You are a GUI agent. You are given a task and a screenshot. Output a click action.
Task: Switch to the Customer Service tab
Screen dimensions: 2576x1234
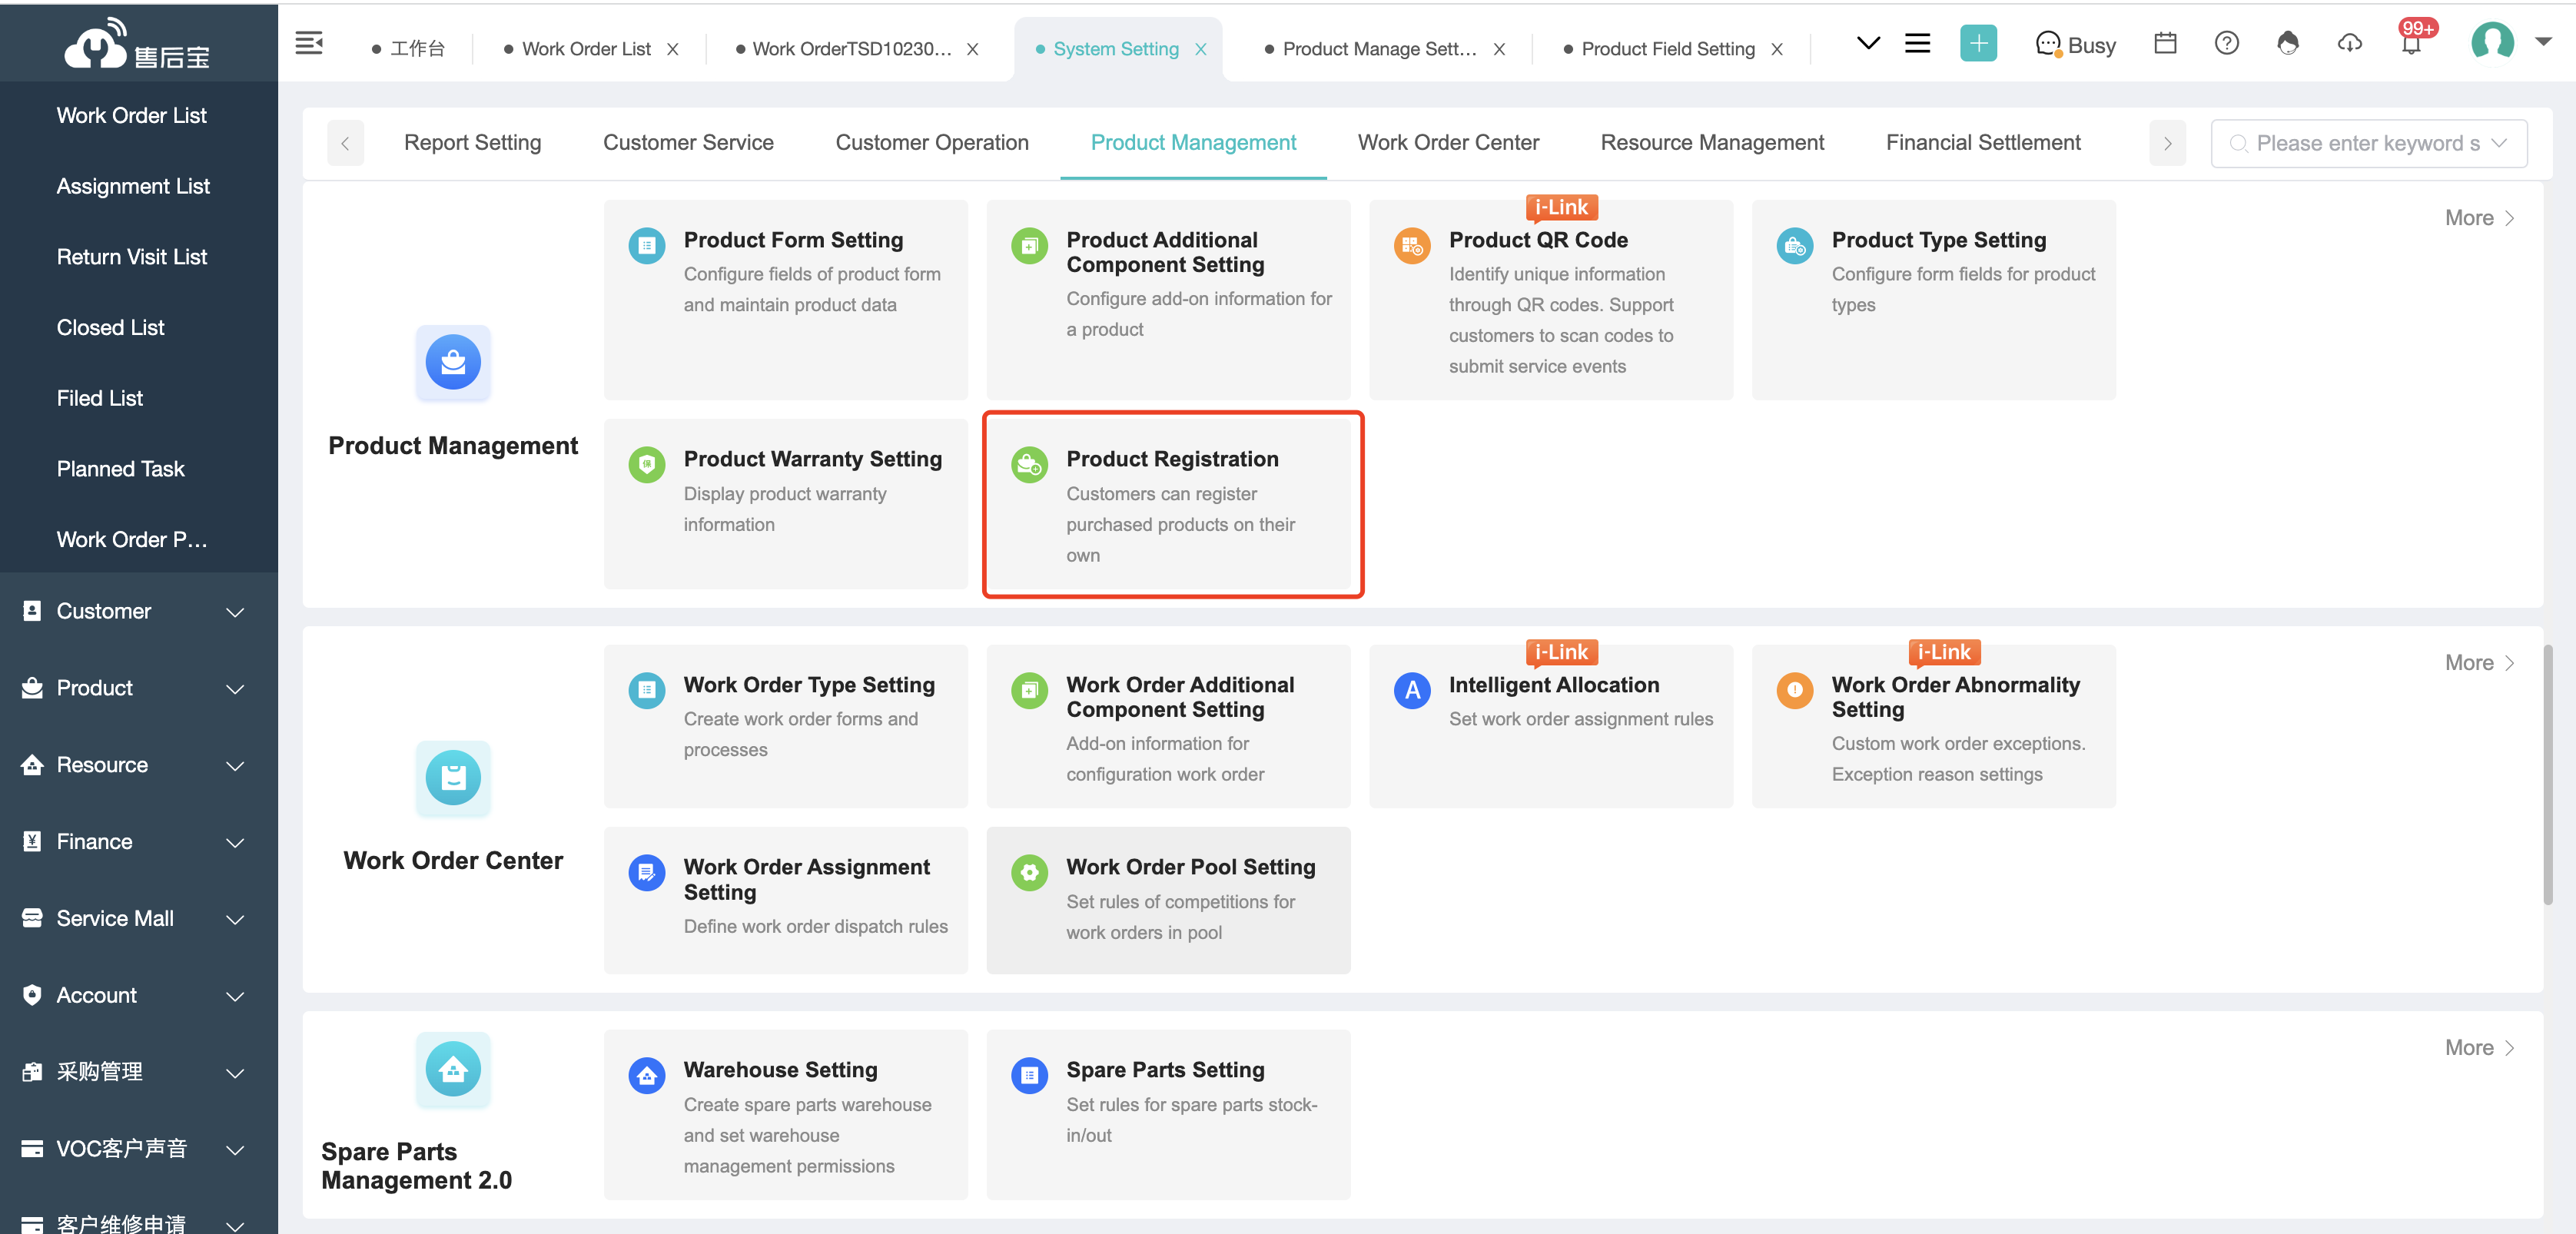tap(688, 143)
